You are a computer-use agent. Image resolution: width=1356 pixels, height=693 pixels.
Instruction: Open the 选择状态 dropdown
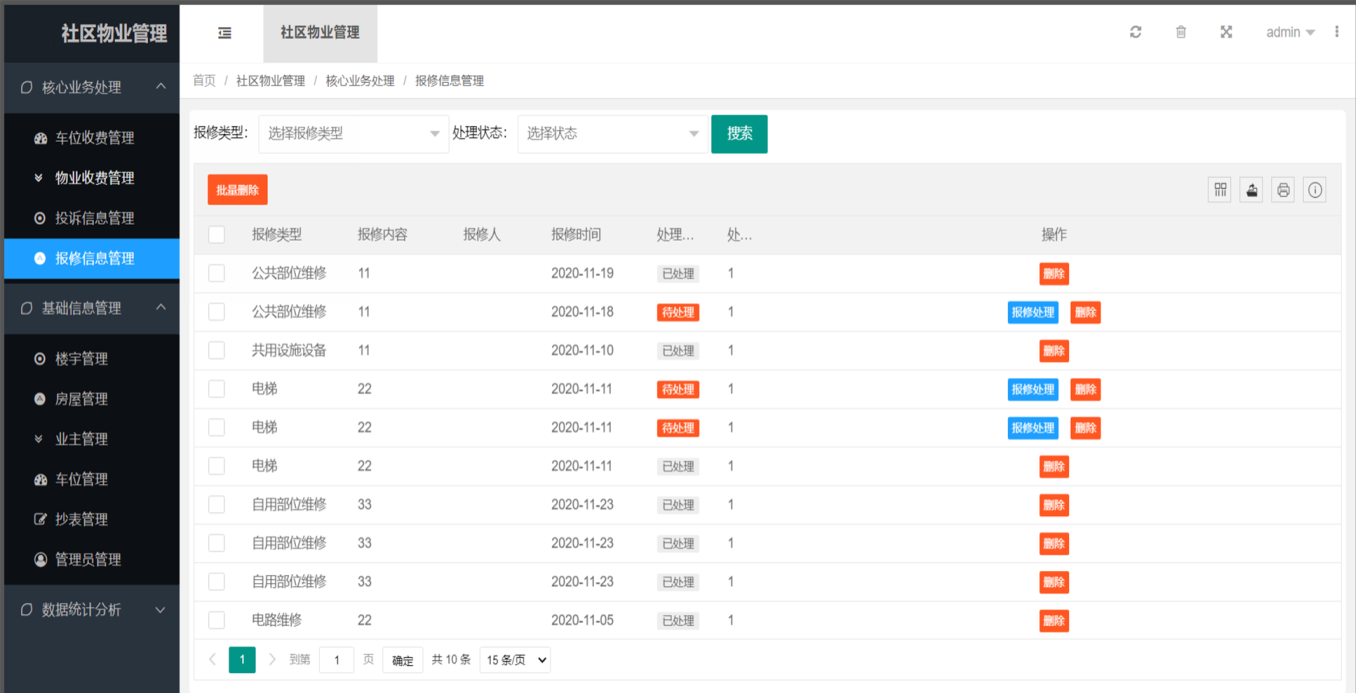(x=612, y=134)
